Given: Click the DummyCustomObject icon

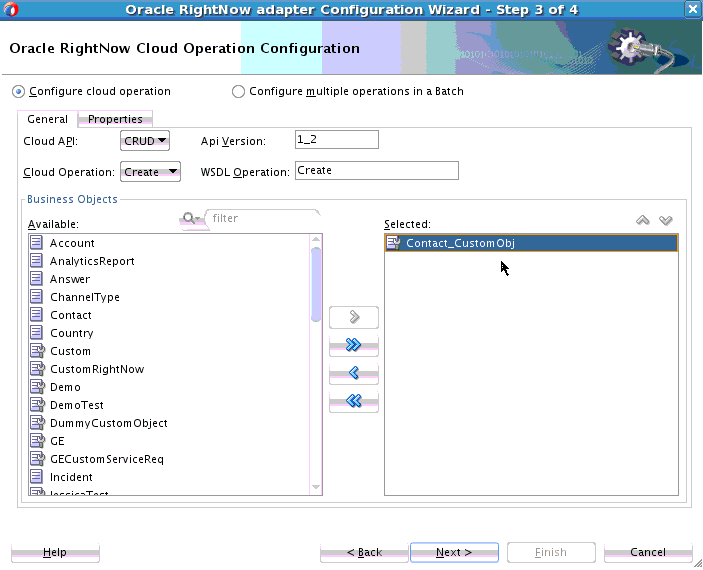Looking at the screenshot, I should (x=38, y=422).
